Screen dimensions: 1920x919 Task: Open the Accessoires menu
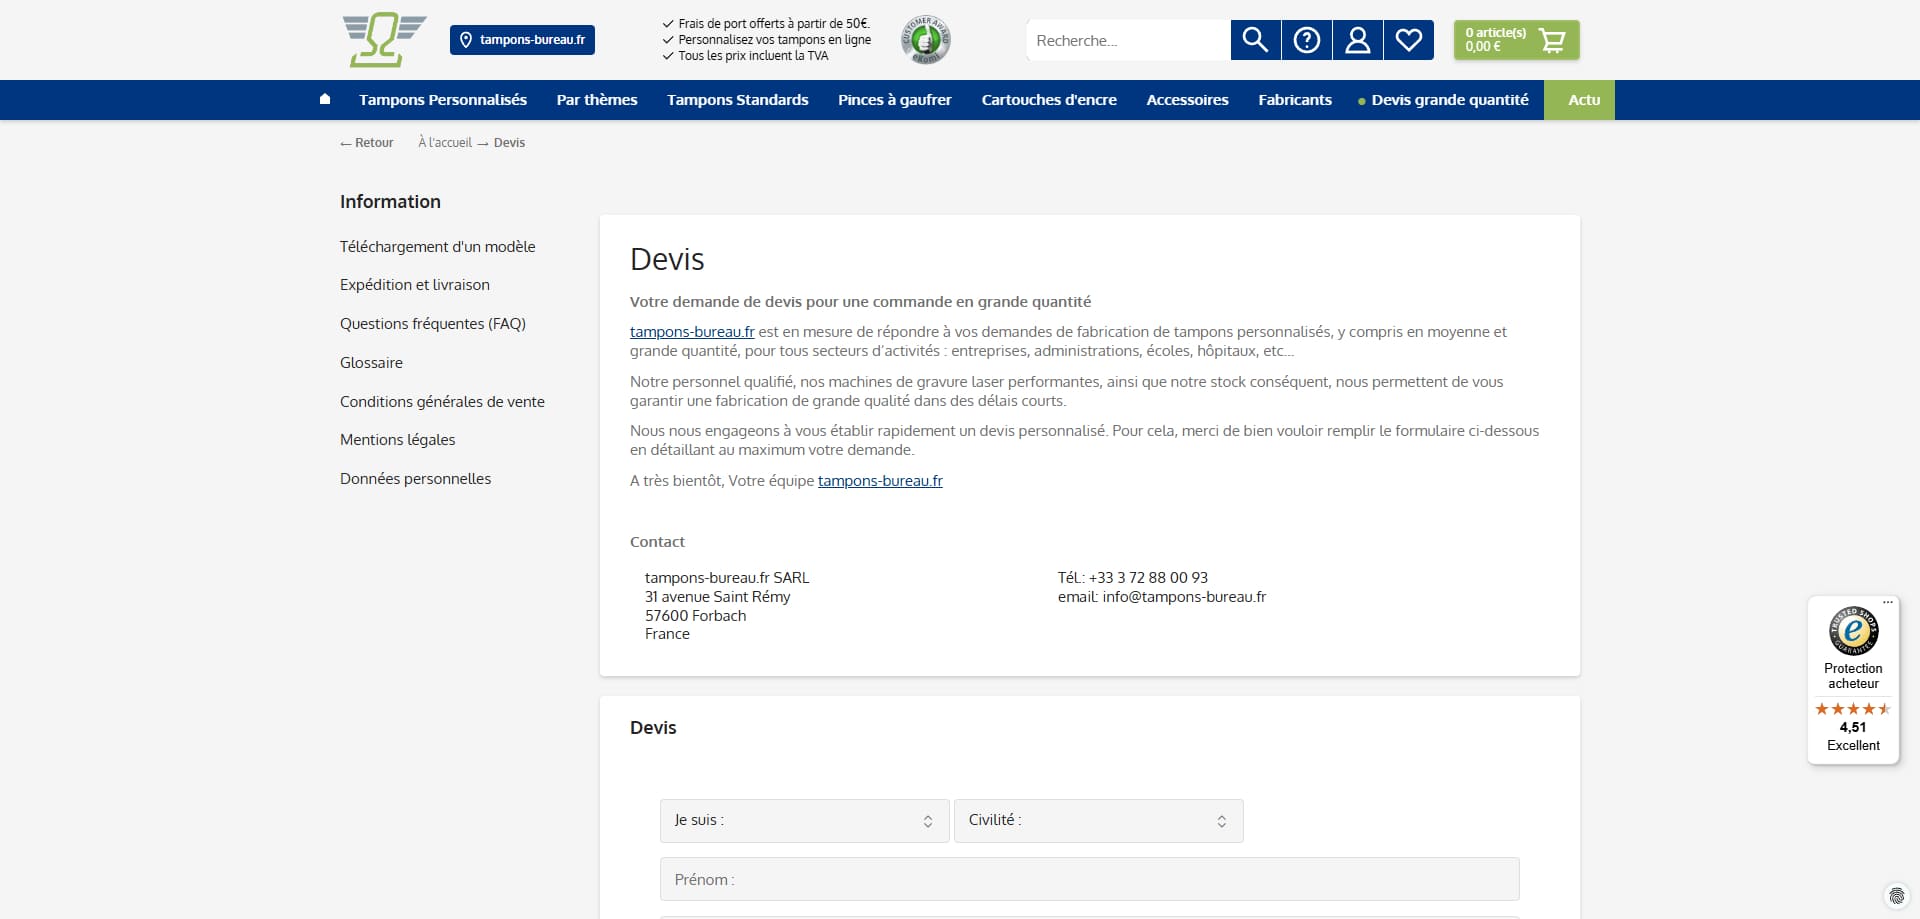1187,100
